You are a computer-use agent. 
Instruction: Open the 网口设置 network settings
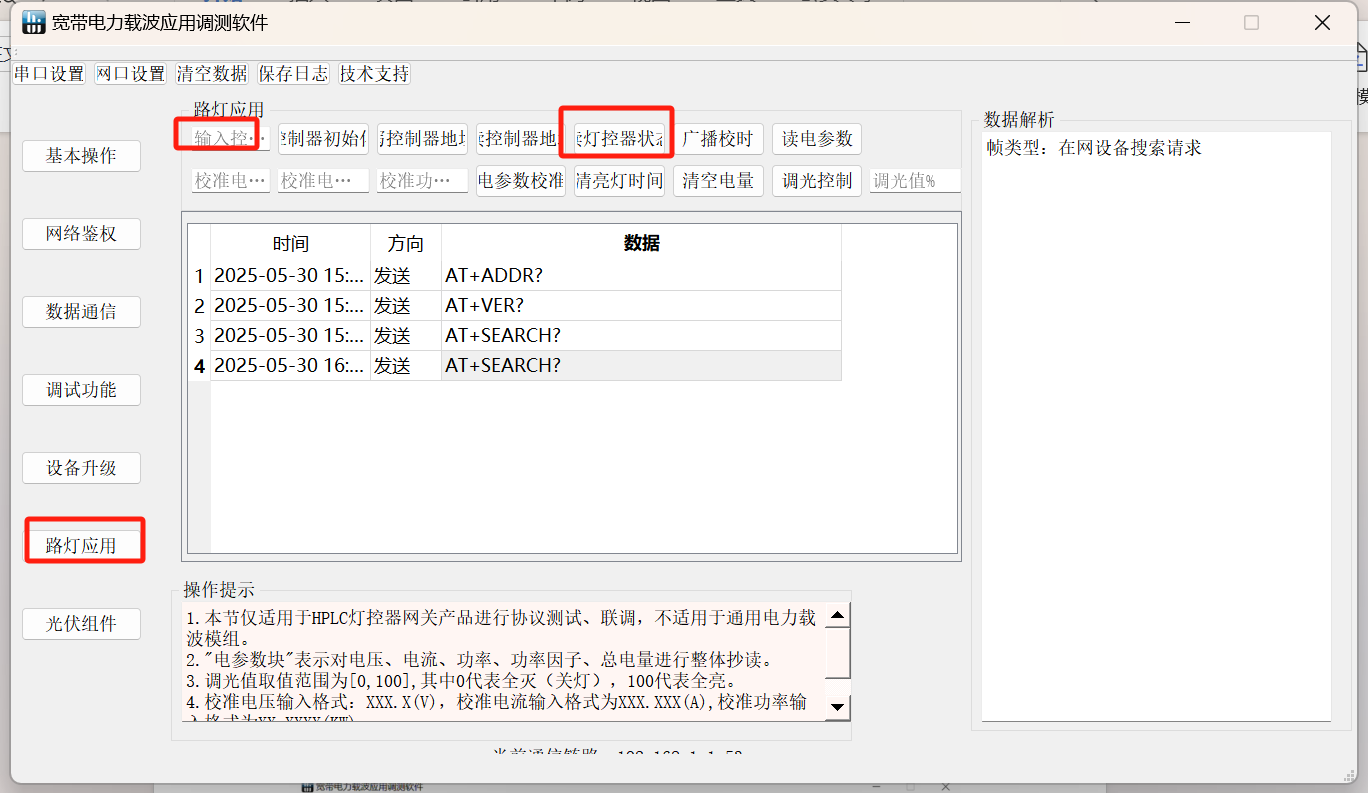click(x=130, y=73)
